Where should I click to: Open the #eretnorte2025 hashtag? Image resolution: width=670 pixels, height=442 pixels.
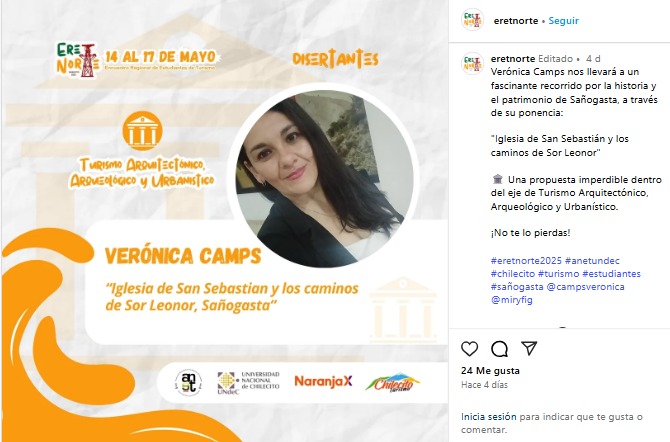tap(526, 261)
